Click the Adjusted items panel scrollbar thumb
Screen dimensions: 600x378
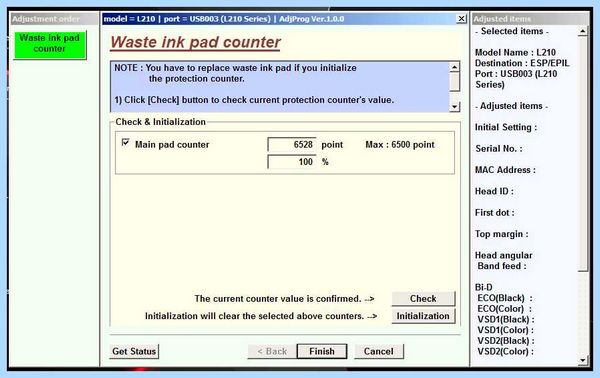[582, 153]
